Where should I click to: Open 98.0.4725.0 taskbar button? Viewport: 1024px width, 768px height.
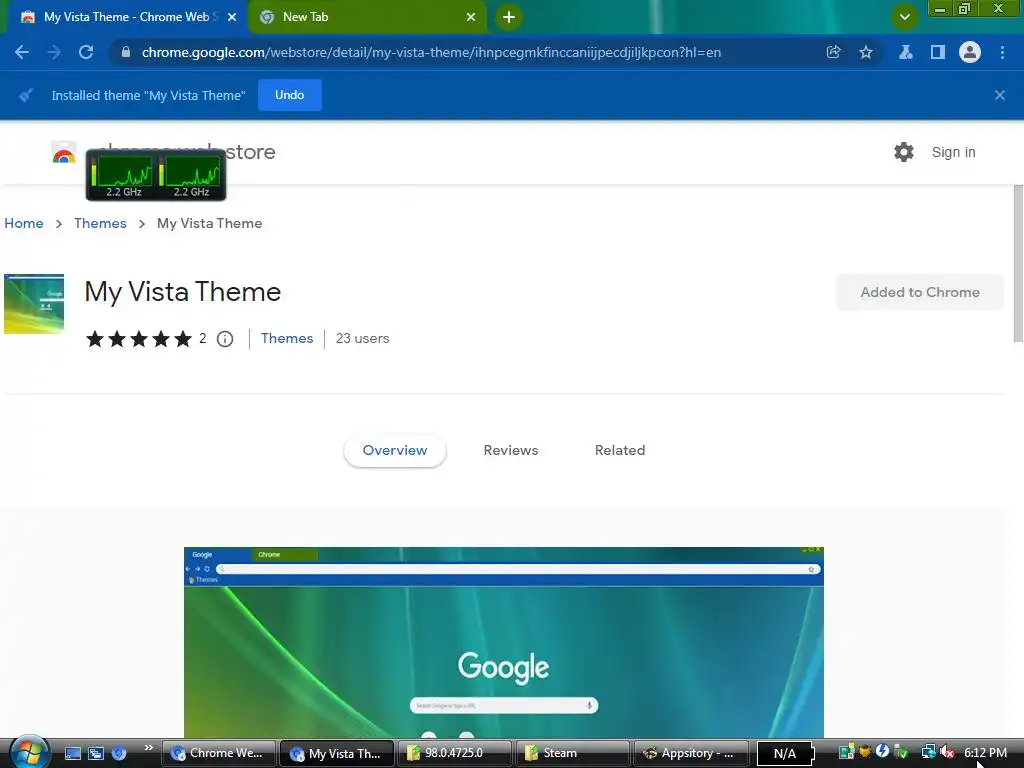[455, 754]
